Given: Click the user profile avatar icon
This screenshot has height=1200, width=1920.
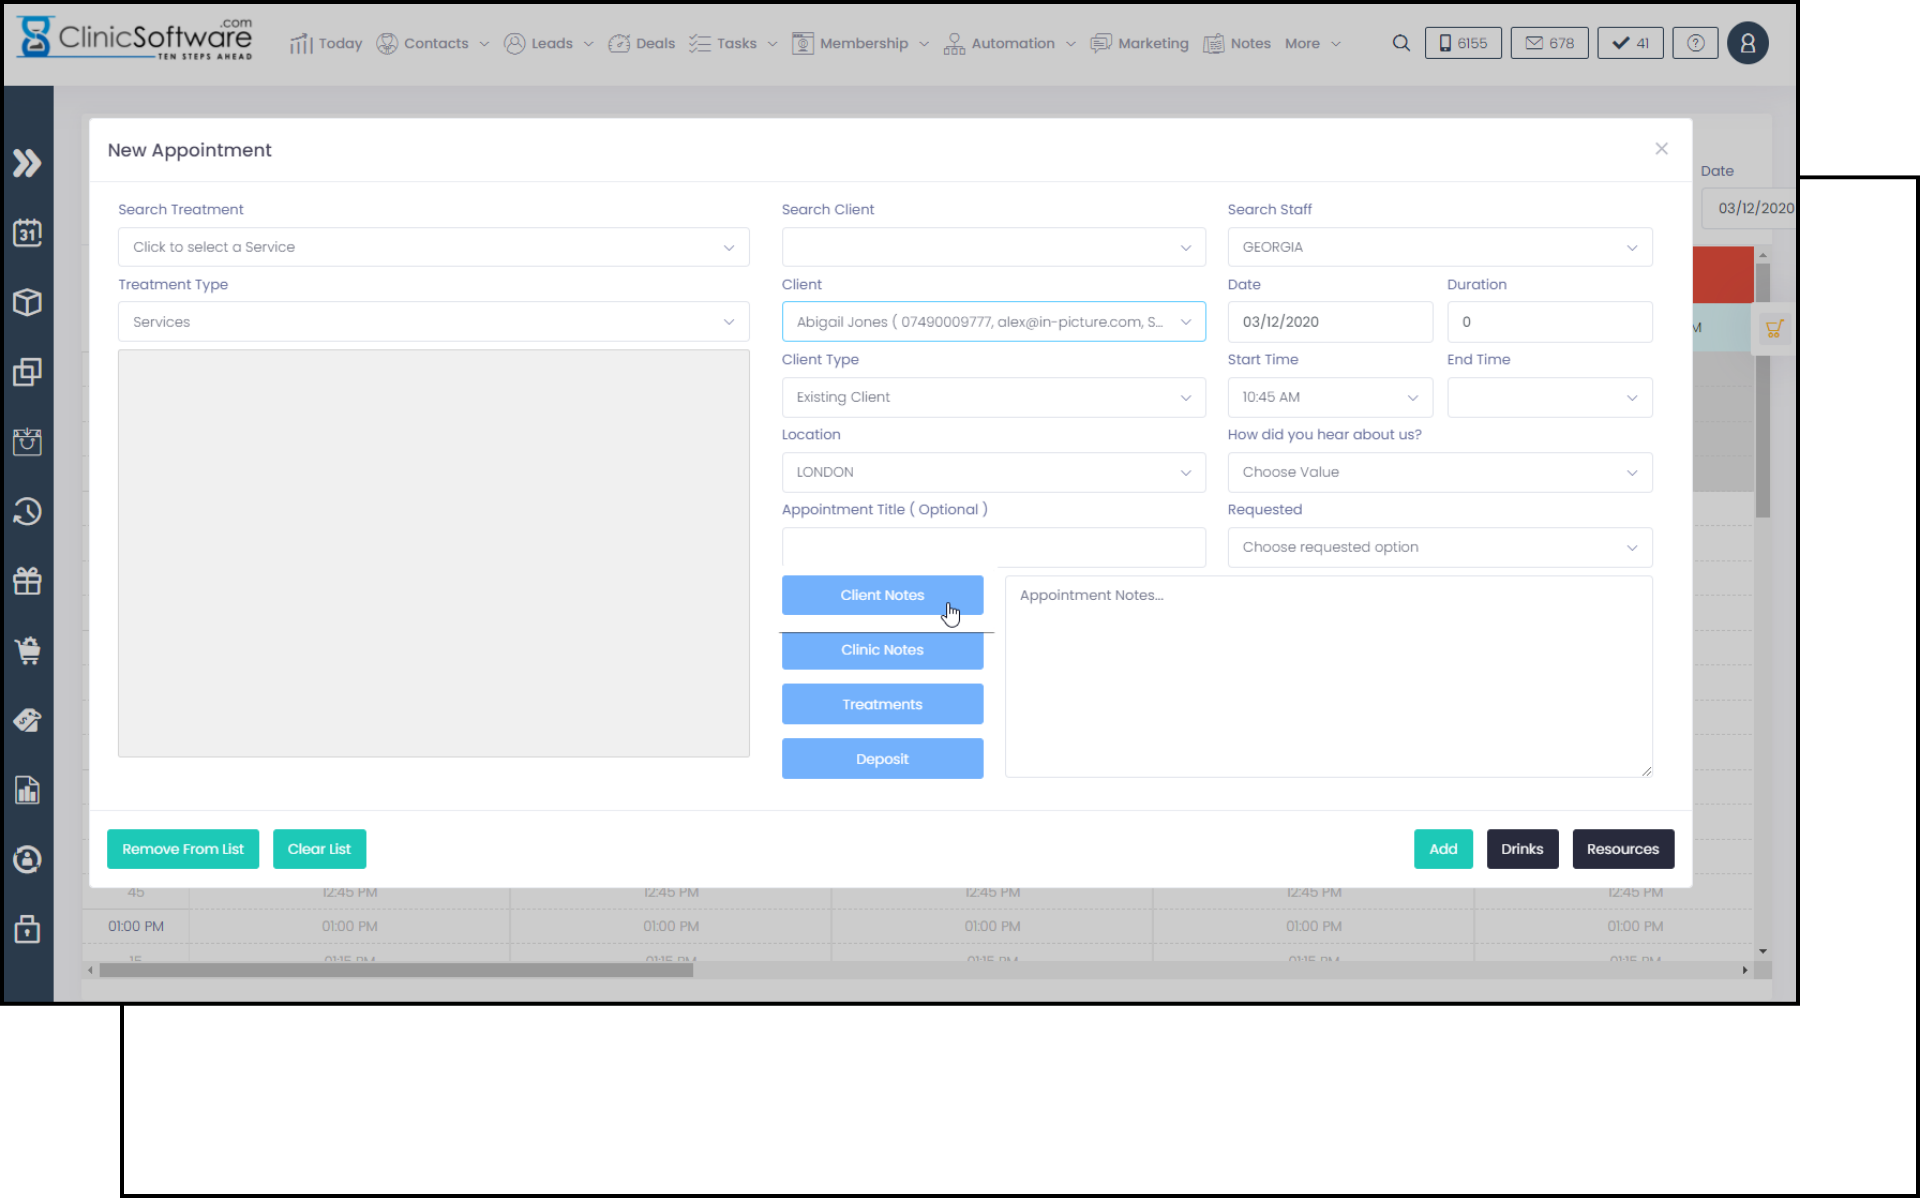Looking at the screenshot, I should coord(1747,43).
